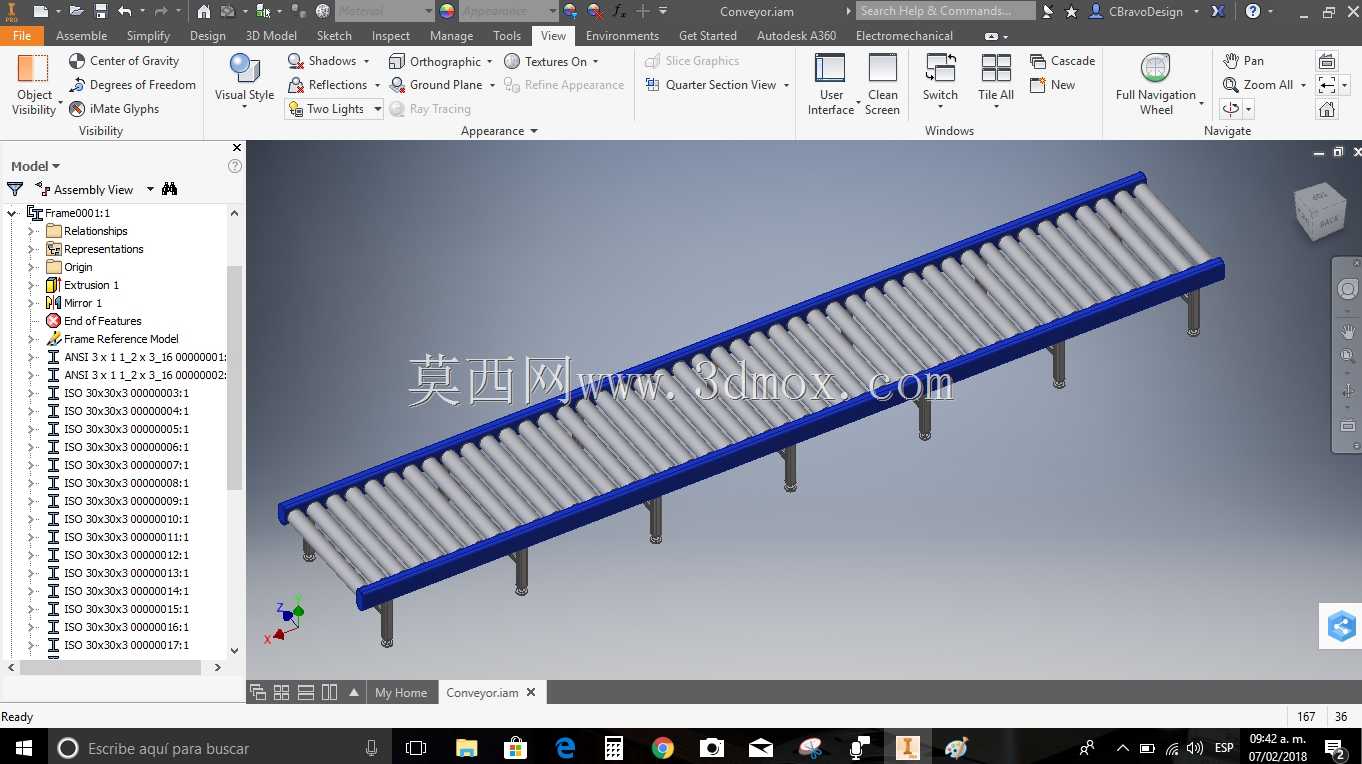Toggle Reflections on or off
1362x764 pixels.
click(328, 85)
